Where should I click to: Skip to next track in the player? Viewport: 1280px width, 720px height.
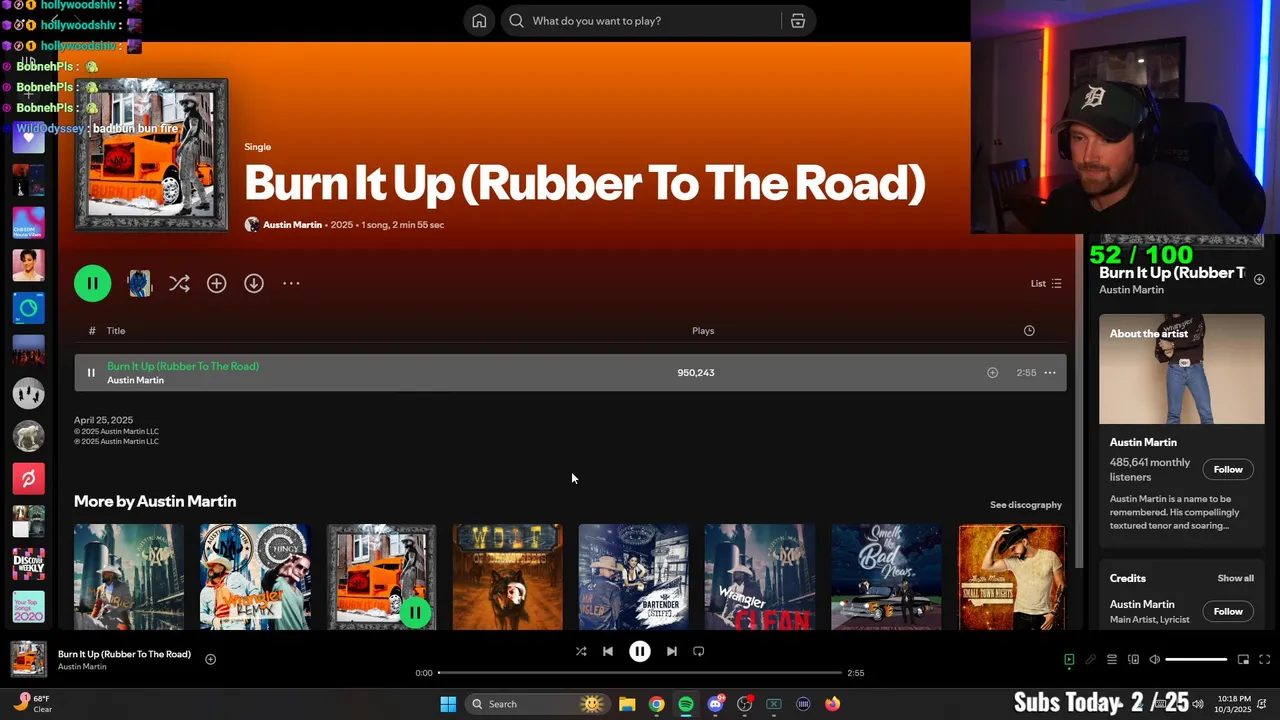point(672,652)
